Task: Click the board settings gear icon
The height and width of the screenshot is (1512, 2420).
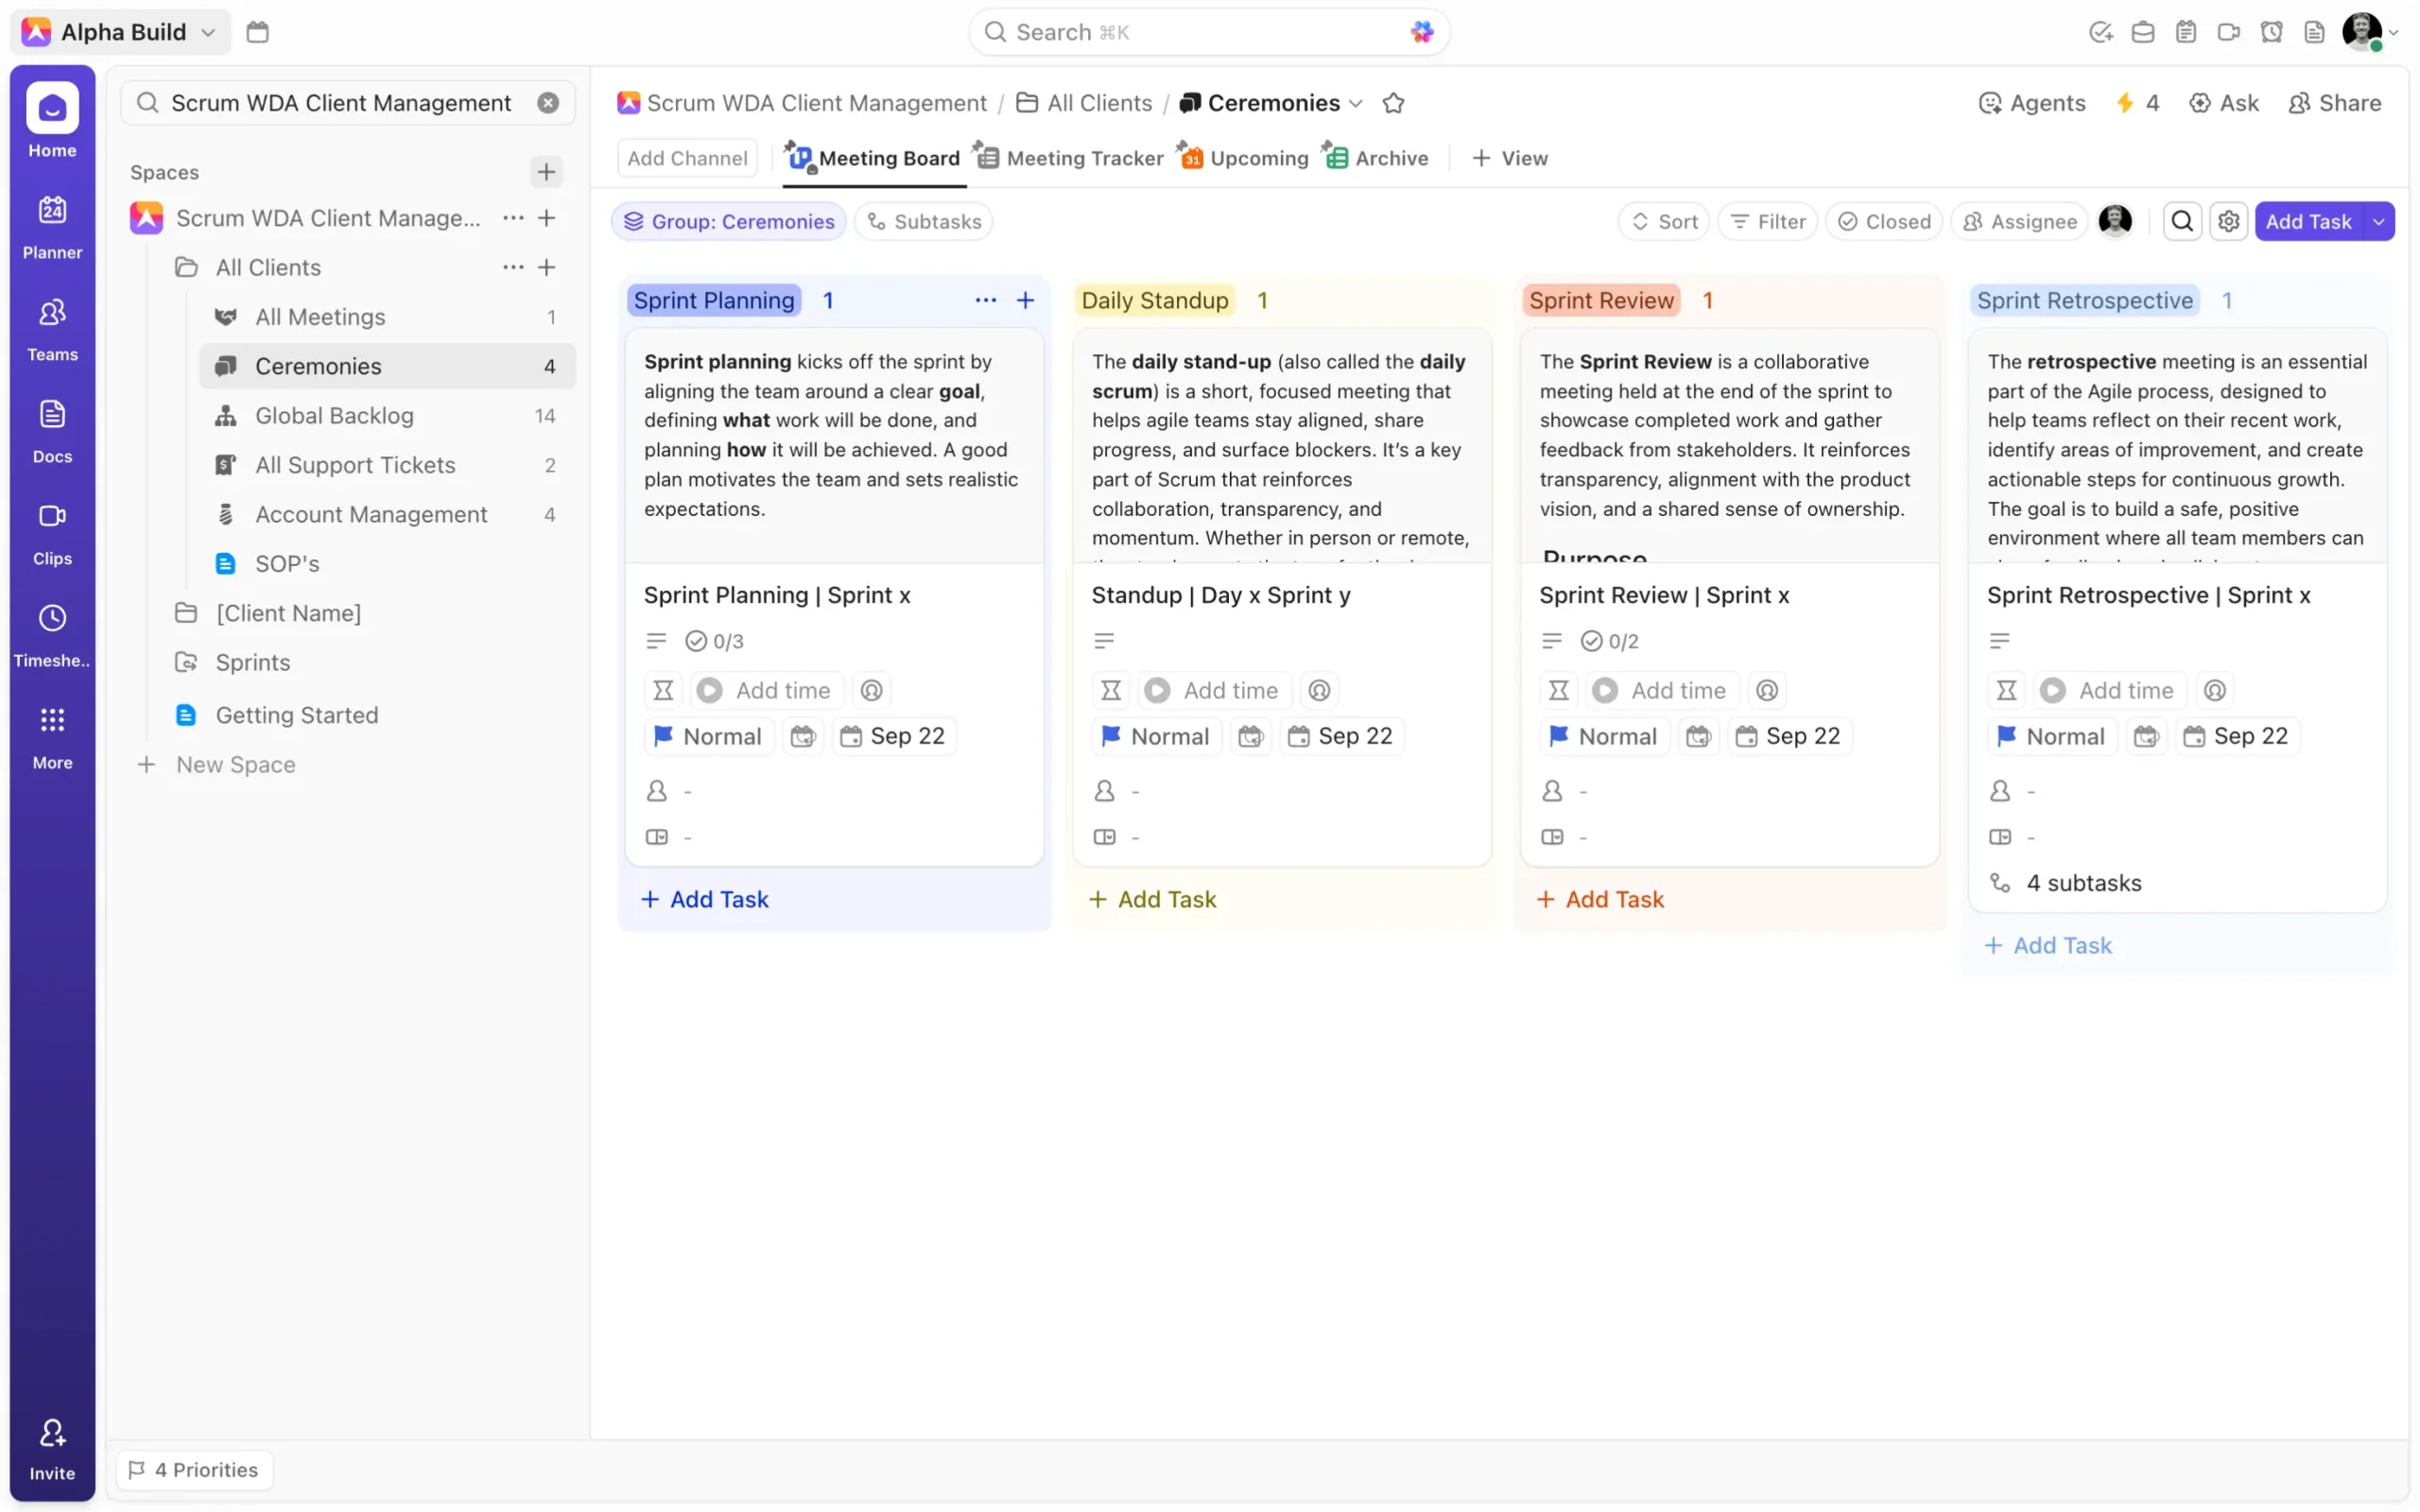Action: coord(2228,221)
